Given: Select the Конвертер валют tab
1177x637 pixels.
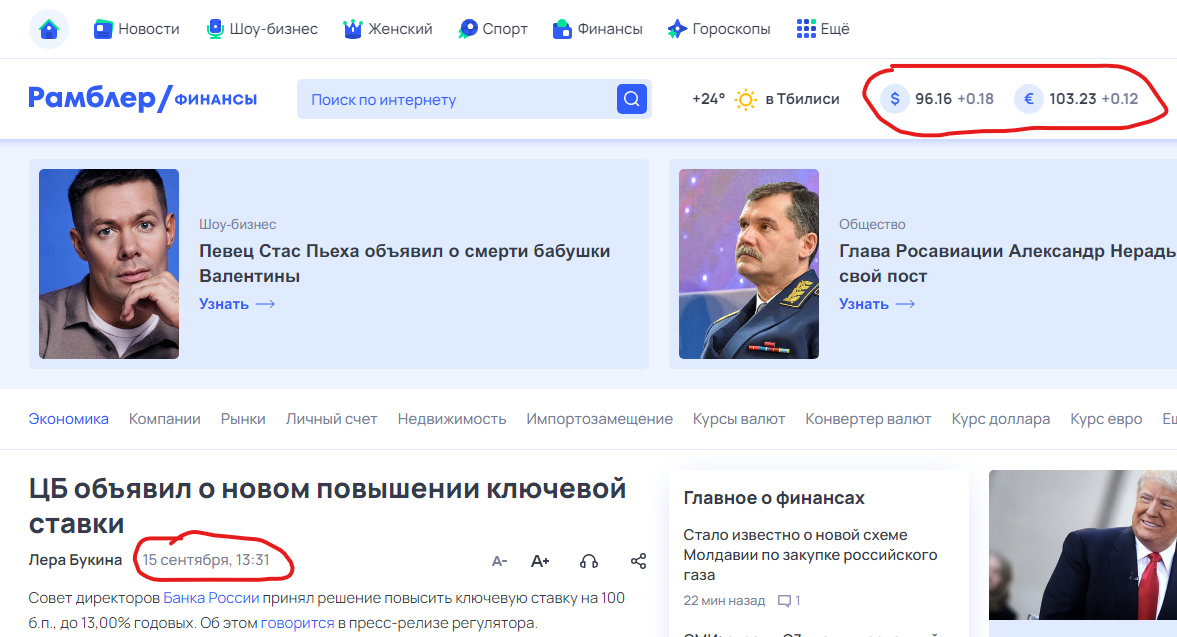Looking at the screenshot, I should pyautogui.click(x=868, y=419).
